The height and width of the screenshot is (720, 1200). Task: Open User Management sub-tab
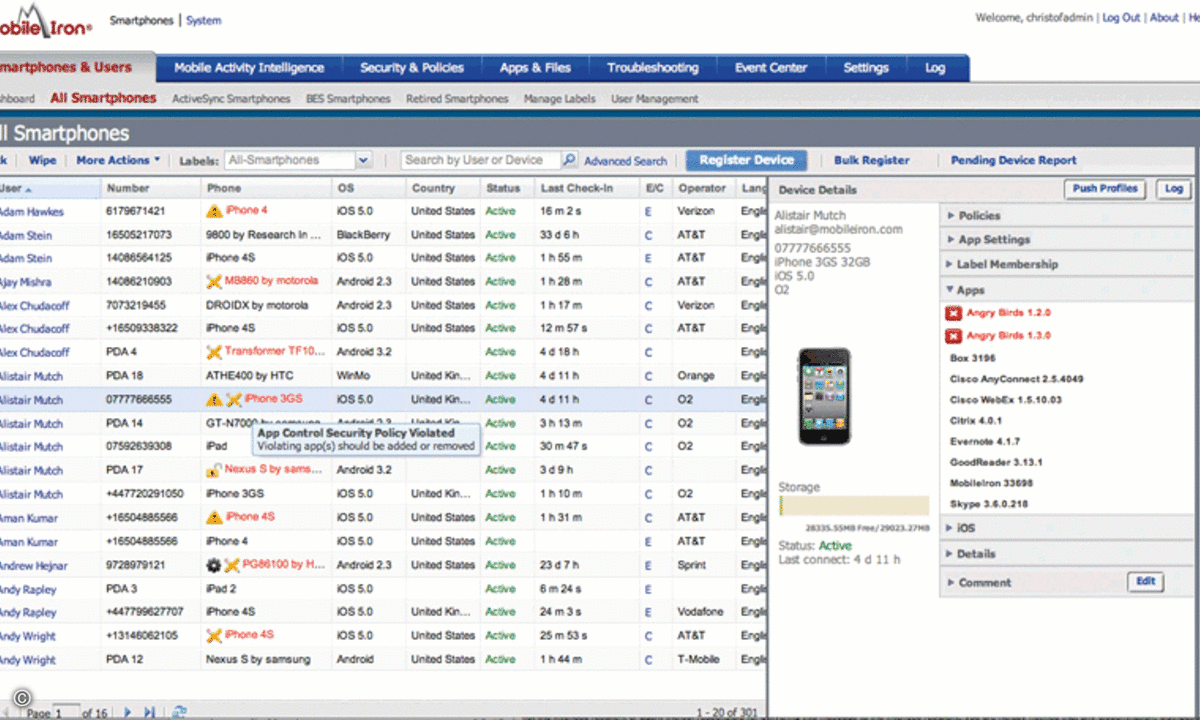click(x=654, y=99)
